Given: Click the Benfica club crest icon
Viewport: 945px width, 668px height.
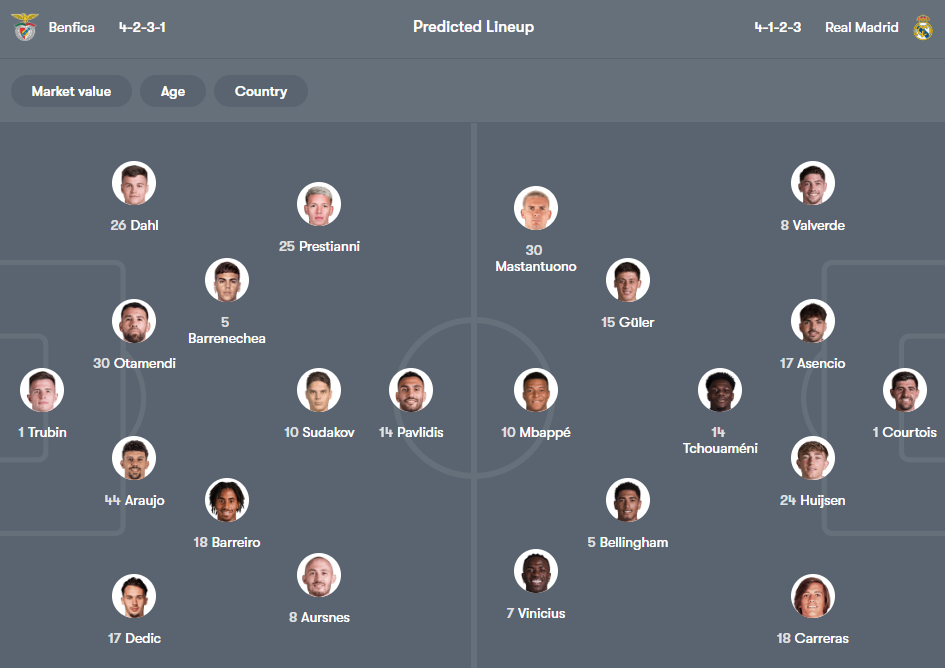Looking at the screenshot, I should 22,27.
